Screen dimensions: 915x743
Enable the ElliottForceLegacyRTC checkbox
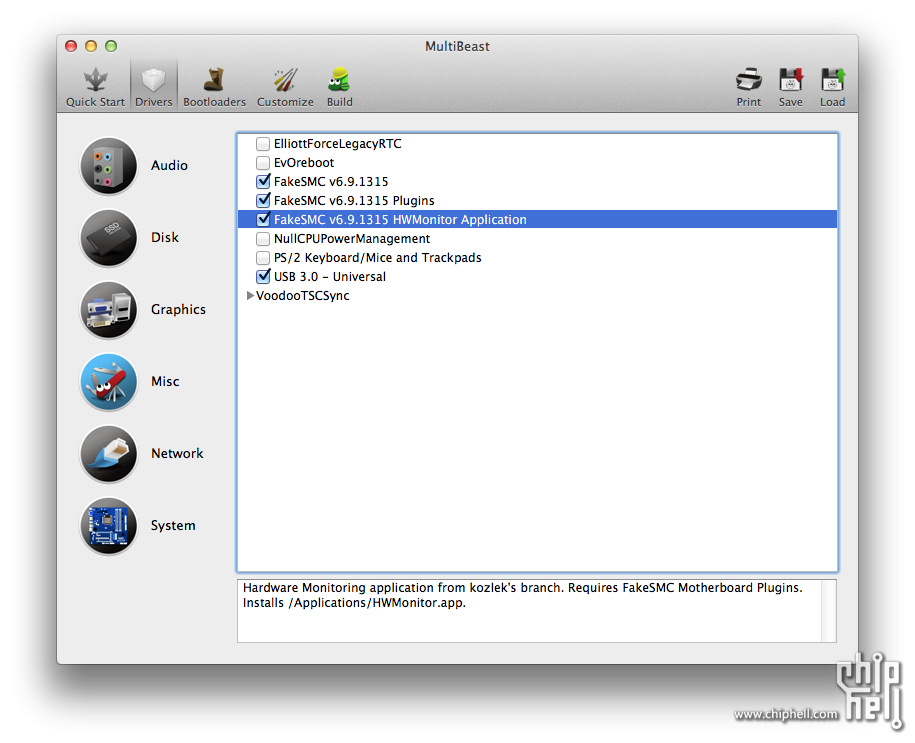[263, 144]
